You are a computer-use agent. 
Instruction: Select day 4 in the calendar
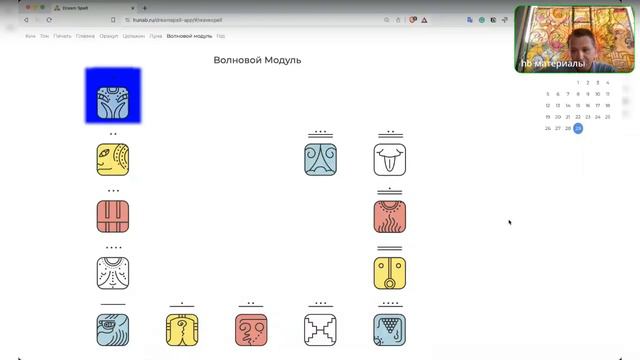click(608, 82)
